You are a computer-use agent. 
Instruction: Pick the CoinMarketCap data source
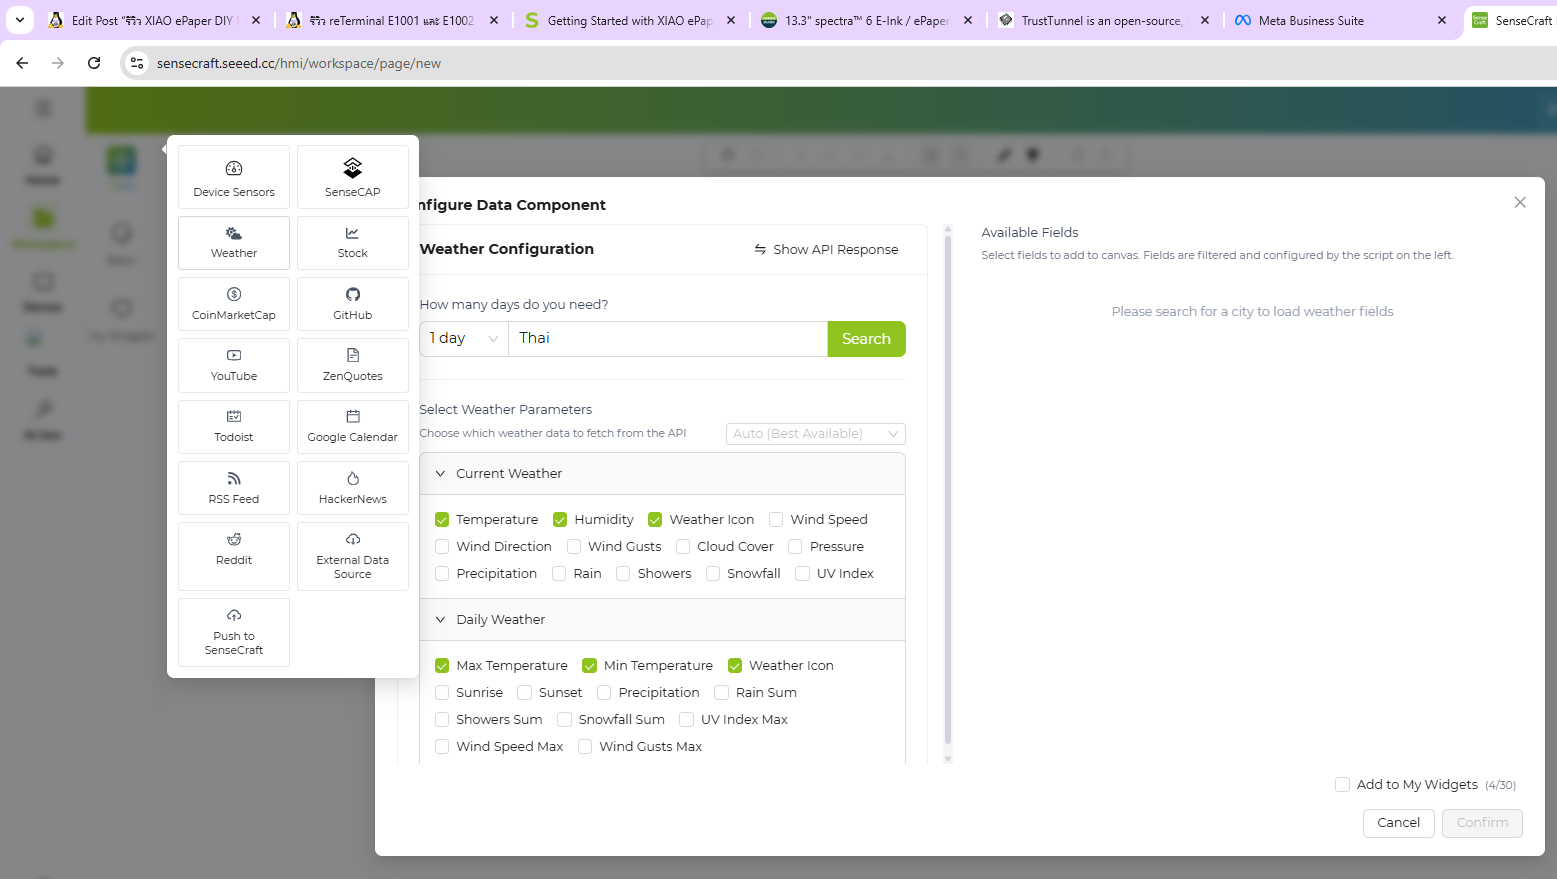pos(234,304)
